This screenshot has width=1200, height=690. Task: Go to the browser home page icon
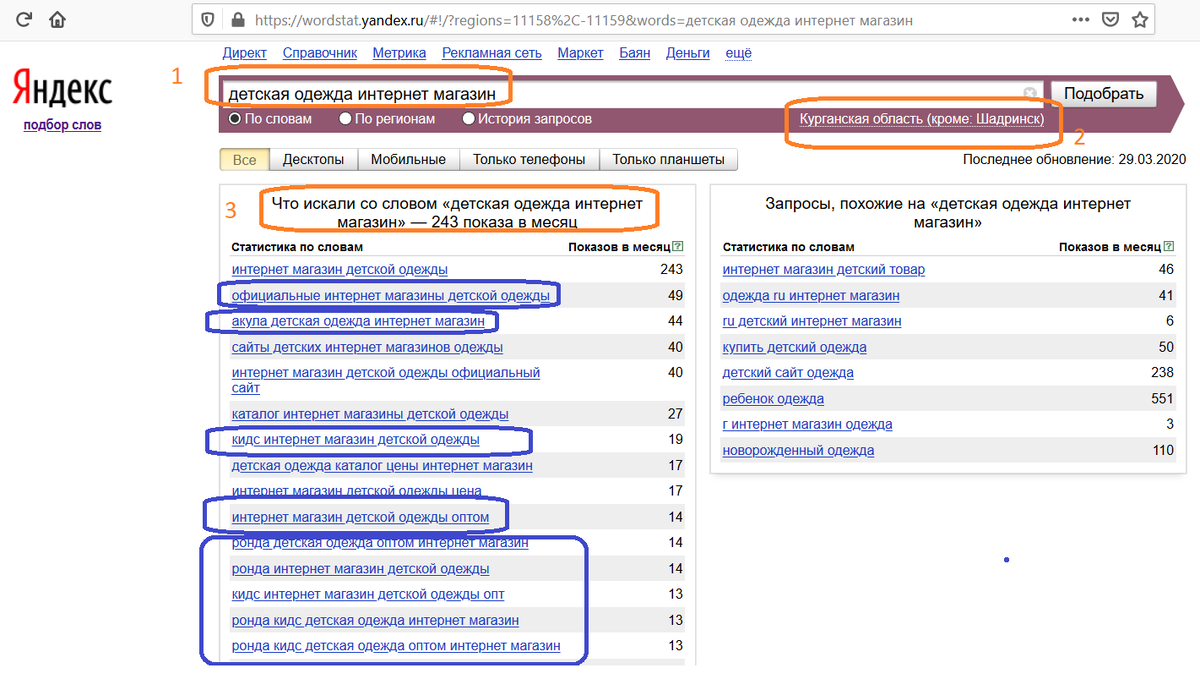[x=58, y=19]
